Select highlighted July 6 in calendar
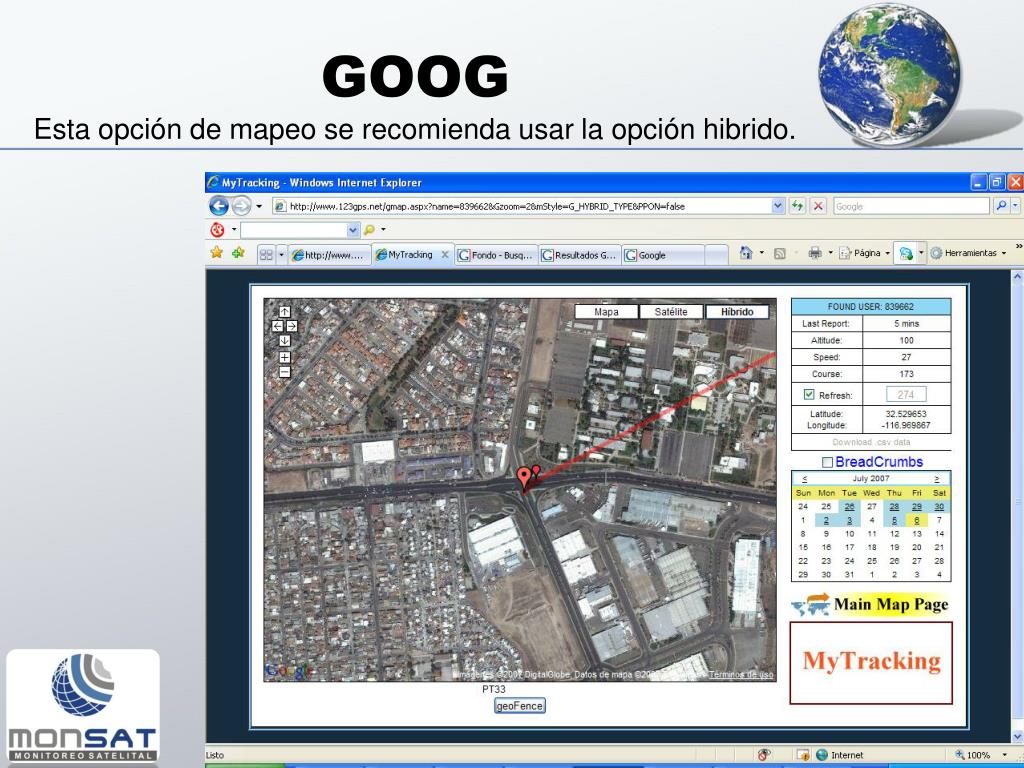Viewport: 1024px width, 768px height. point(917,520)
